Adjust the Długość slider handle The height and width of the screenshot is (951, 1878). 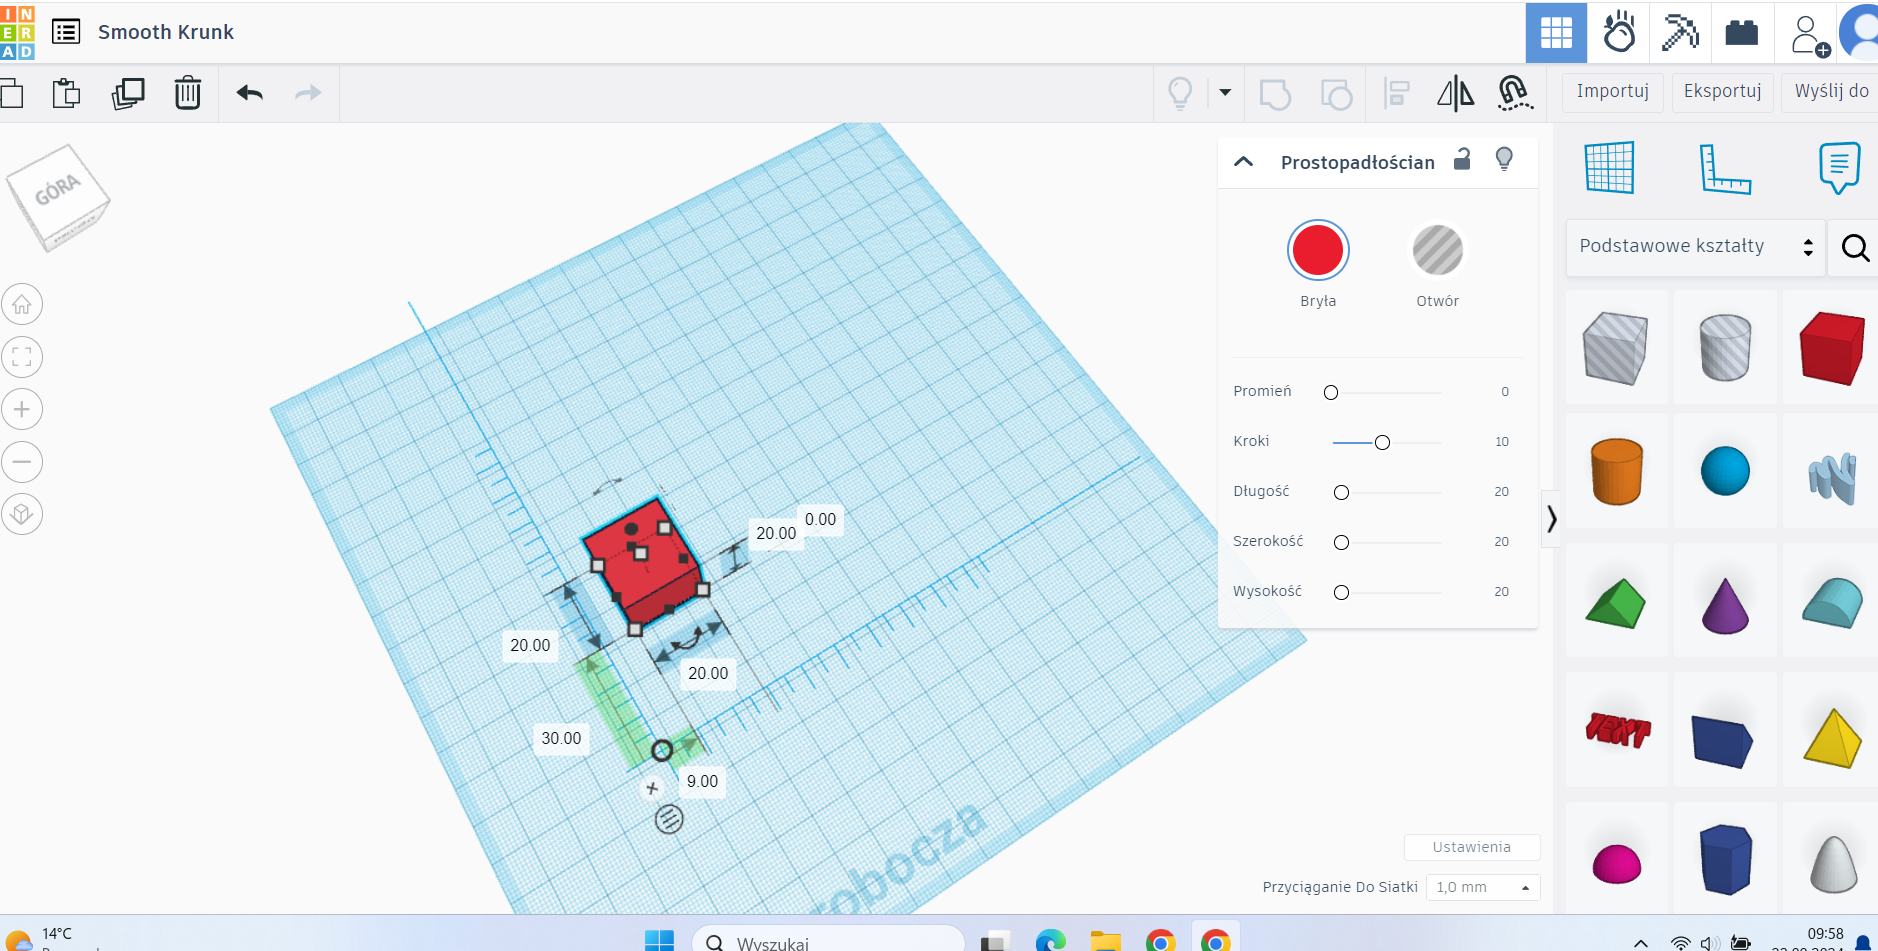tap(1342, 492)
